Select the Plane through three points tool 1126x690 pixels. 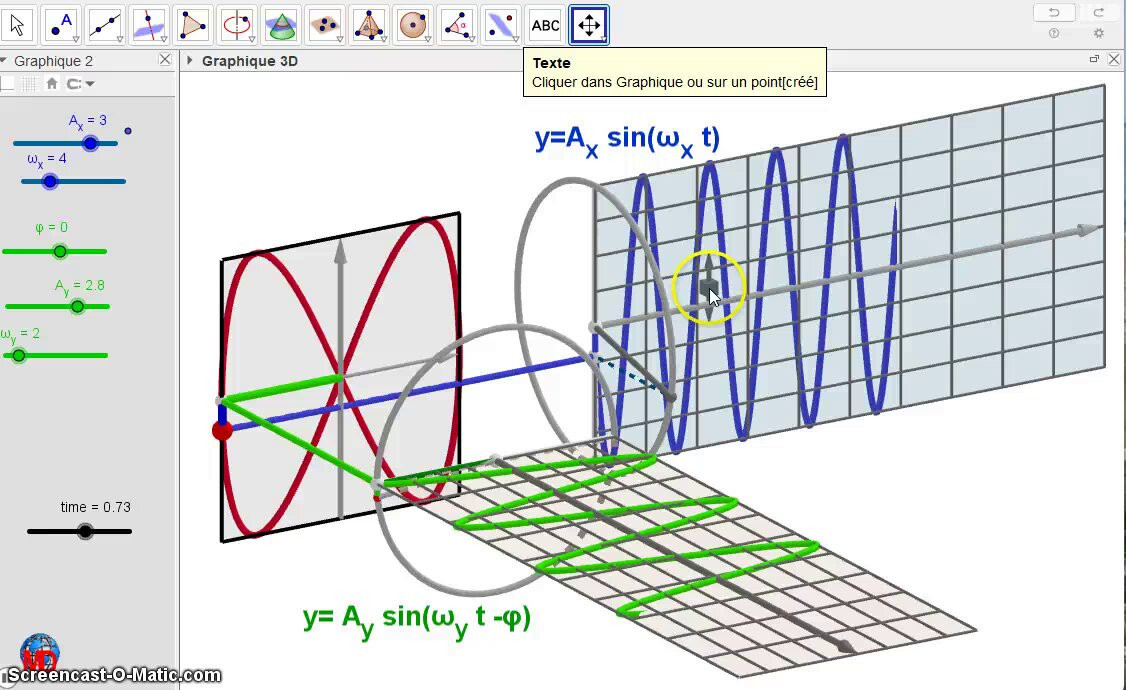[325, 25]
